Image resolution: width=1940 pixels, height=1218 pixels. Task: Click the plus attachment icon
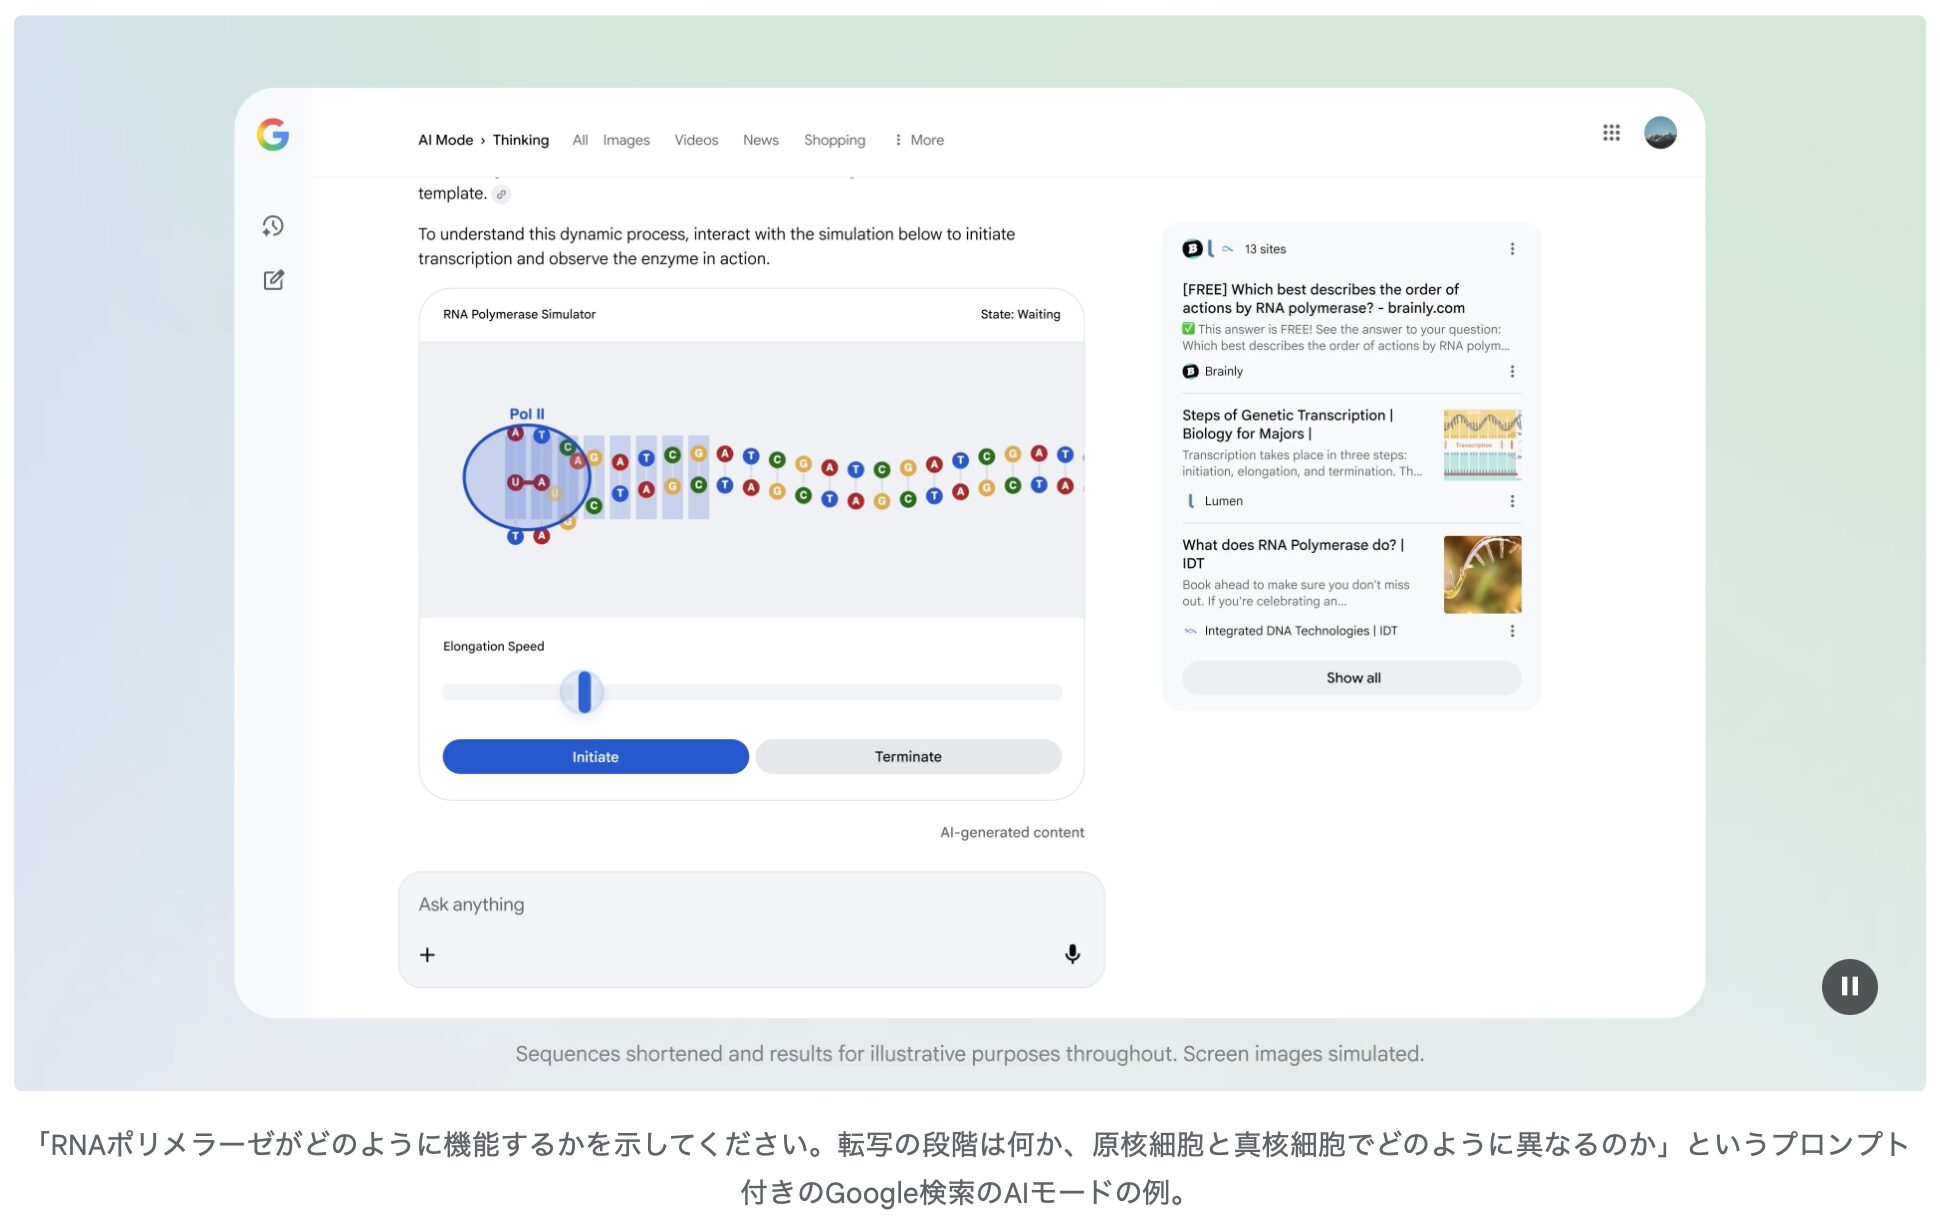tap(427, 955)
